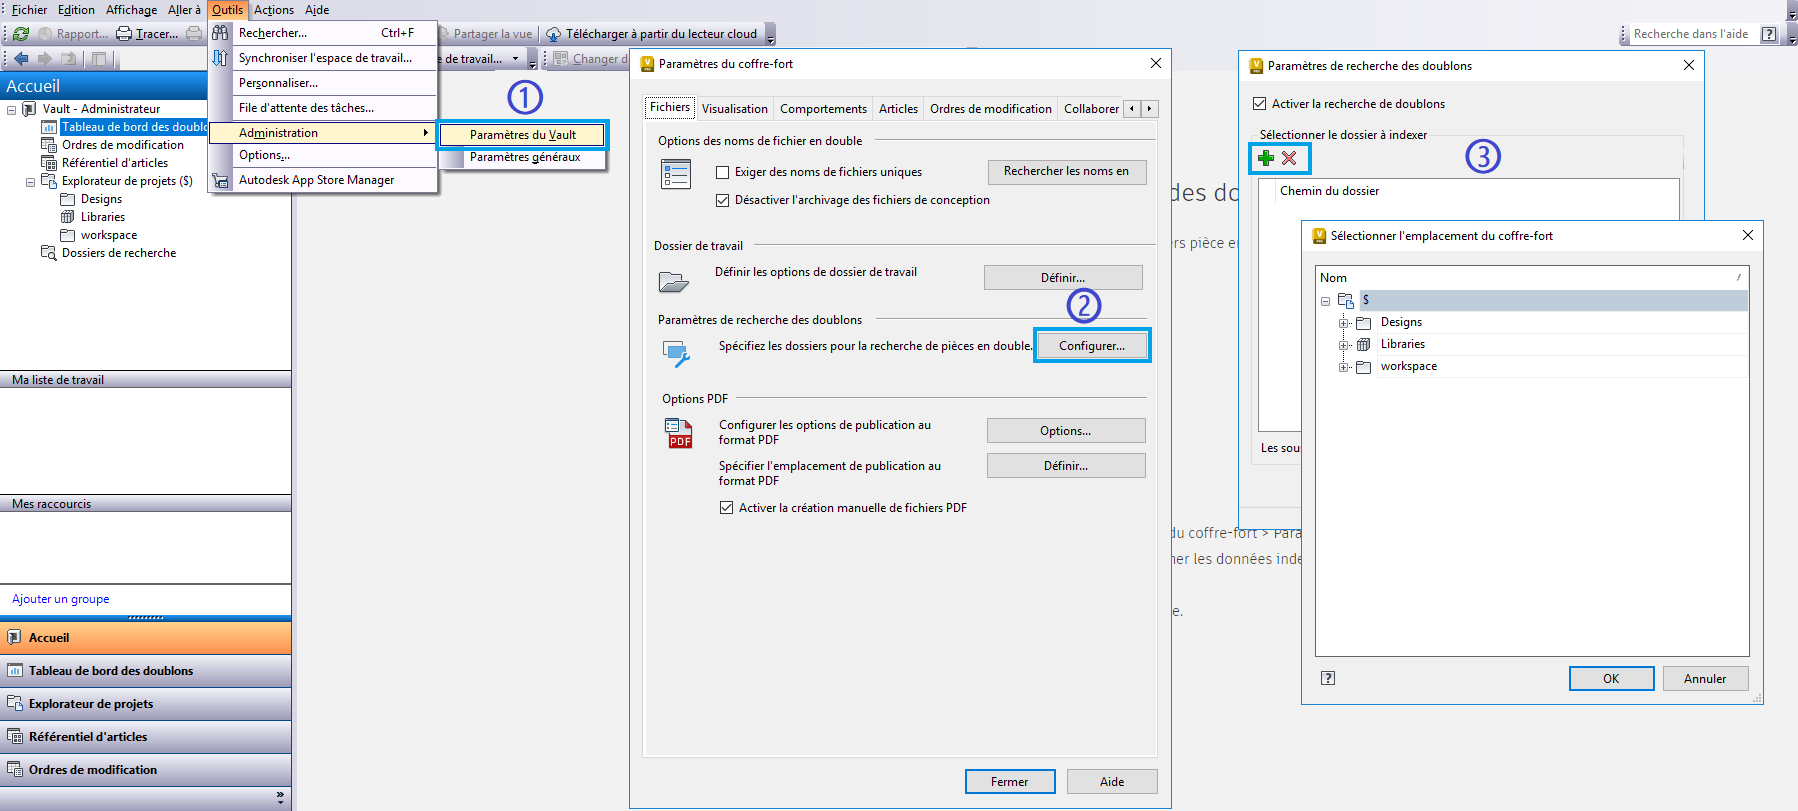
Task: Switch to the Ordres de modification tab
Action: (991, 109)
